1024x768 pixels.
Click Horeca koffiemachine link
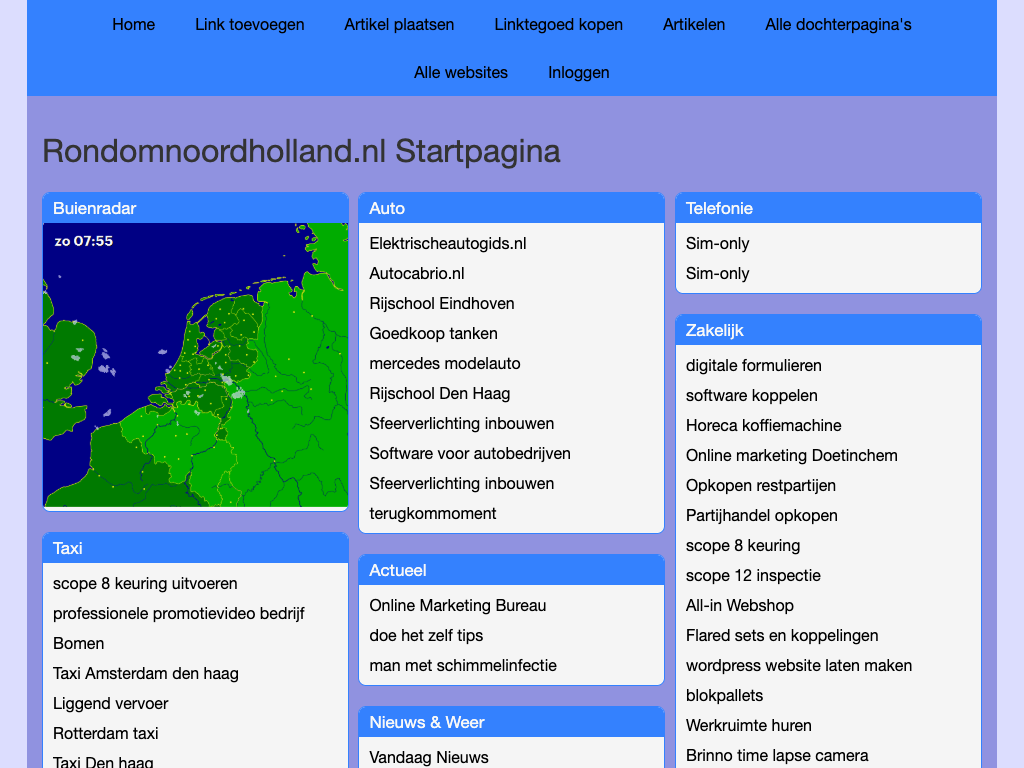[x=764, y=425]
